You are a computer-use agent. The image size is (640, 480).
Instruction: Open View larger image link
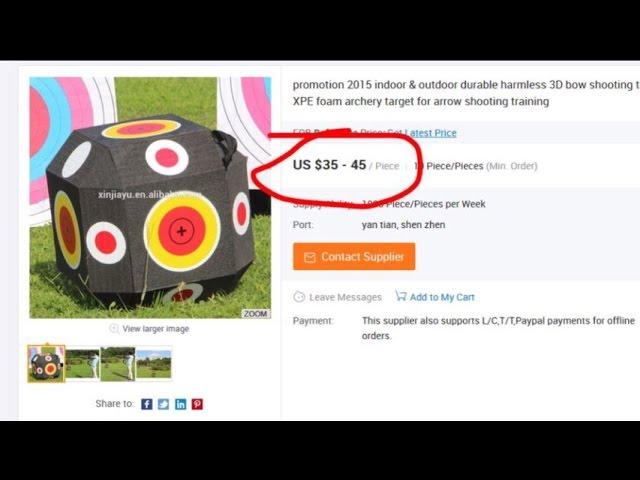pos(156,329)
